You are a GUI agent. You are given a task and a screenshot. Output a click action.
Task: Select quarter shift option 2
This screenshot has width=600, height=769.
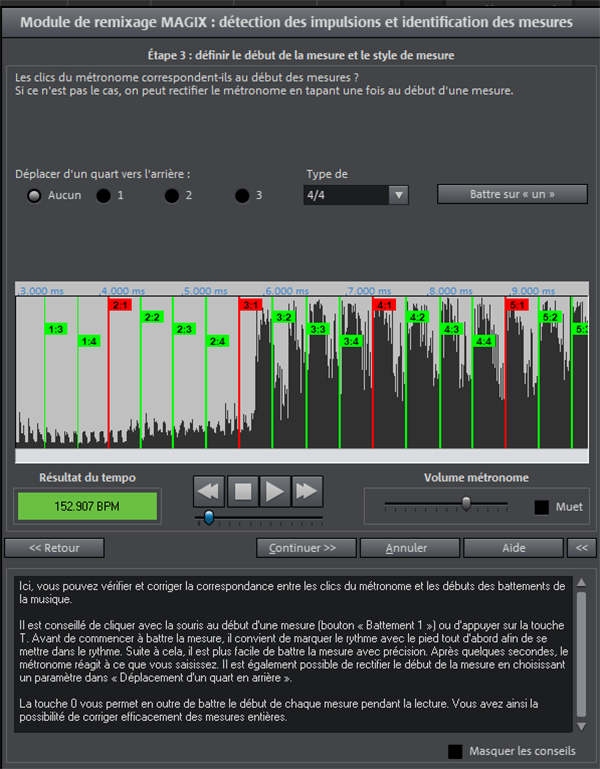[172, 196]
